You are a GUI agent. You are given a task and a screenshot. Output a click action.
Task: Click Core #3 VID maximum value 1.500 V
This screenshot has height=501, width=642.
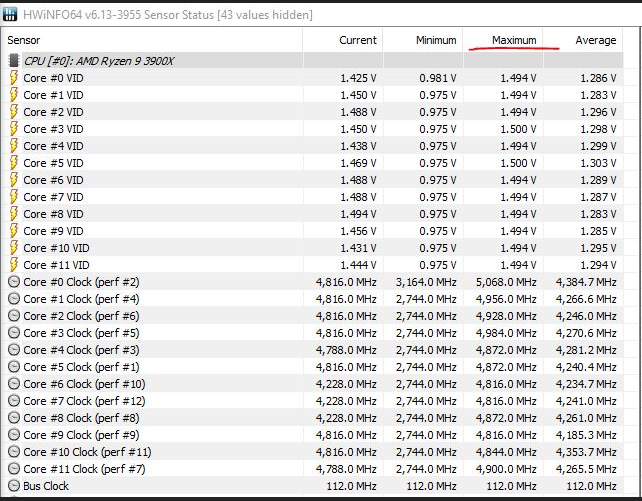point(518,129)
